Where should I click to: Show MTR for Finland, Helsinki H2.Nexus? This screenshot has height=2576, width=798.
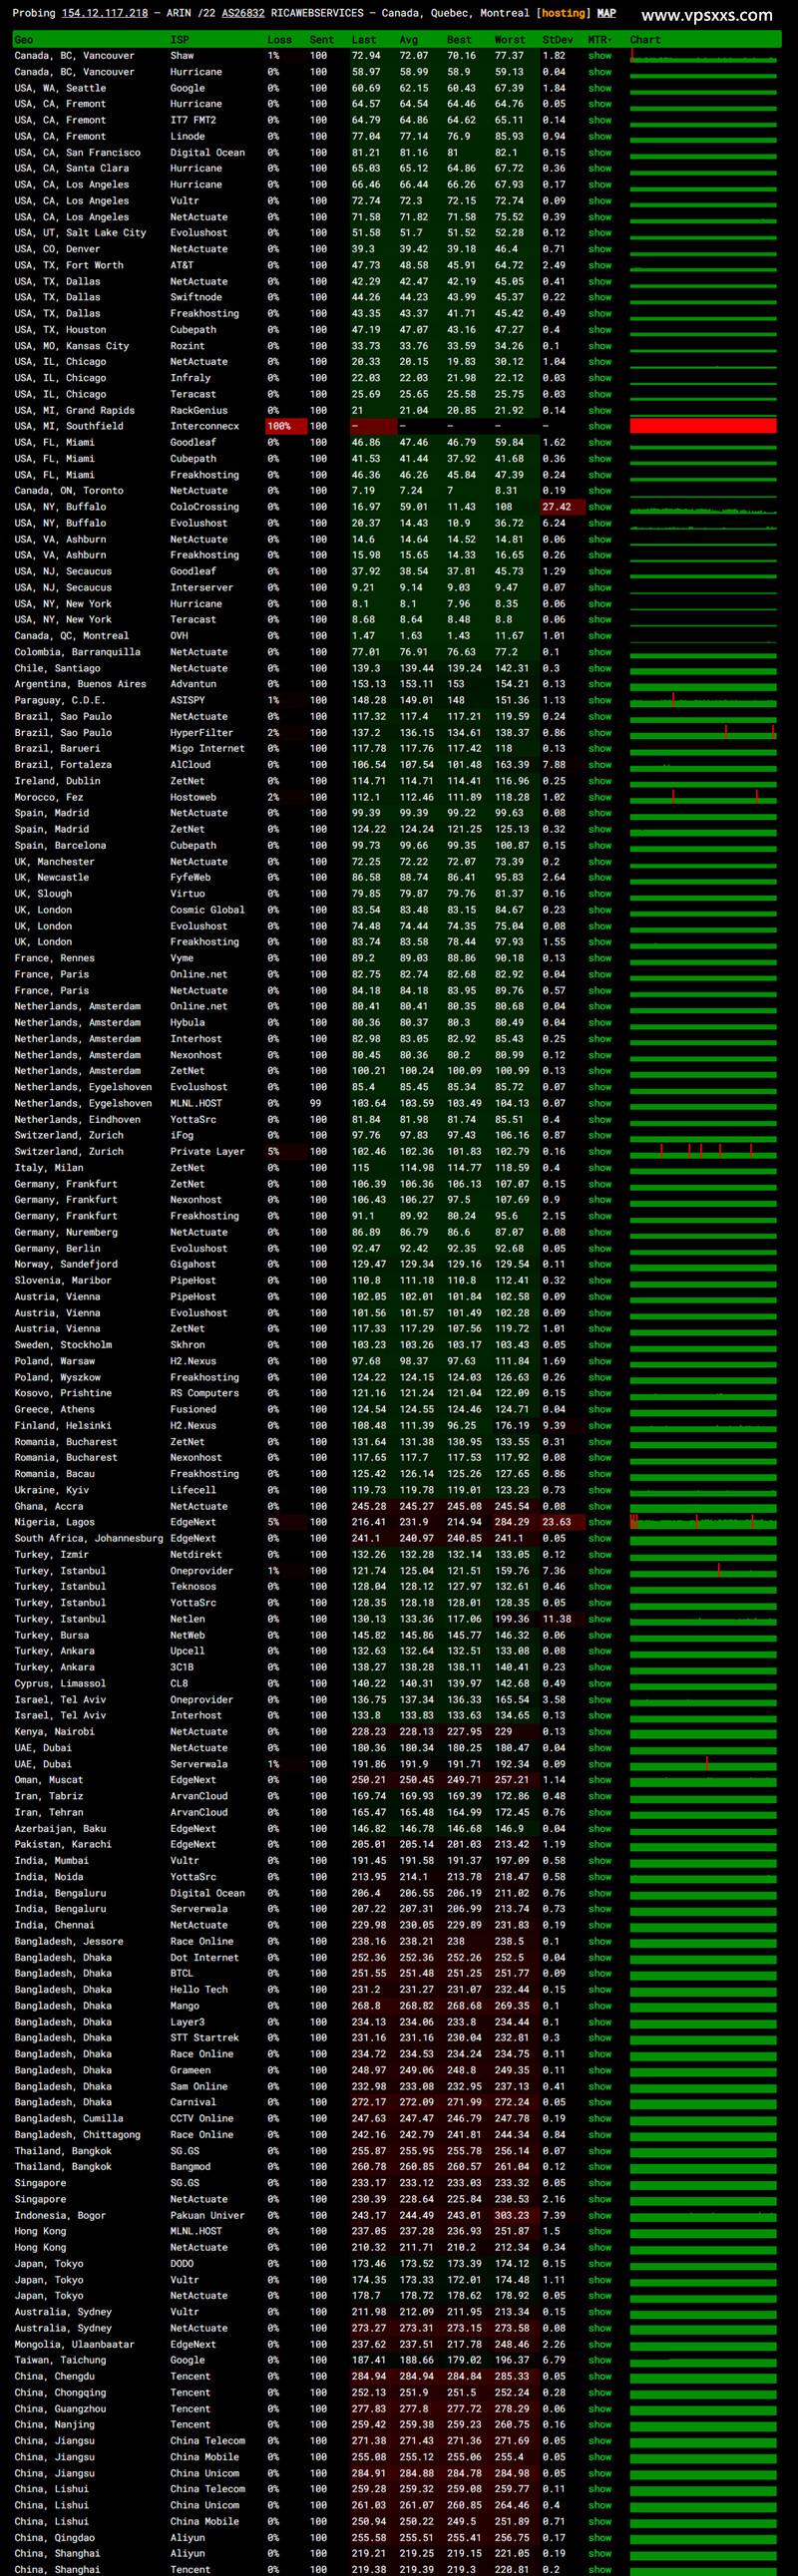[x=600, y=1425]
